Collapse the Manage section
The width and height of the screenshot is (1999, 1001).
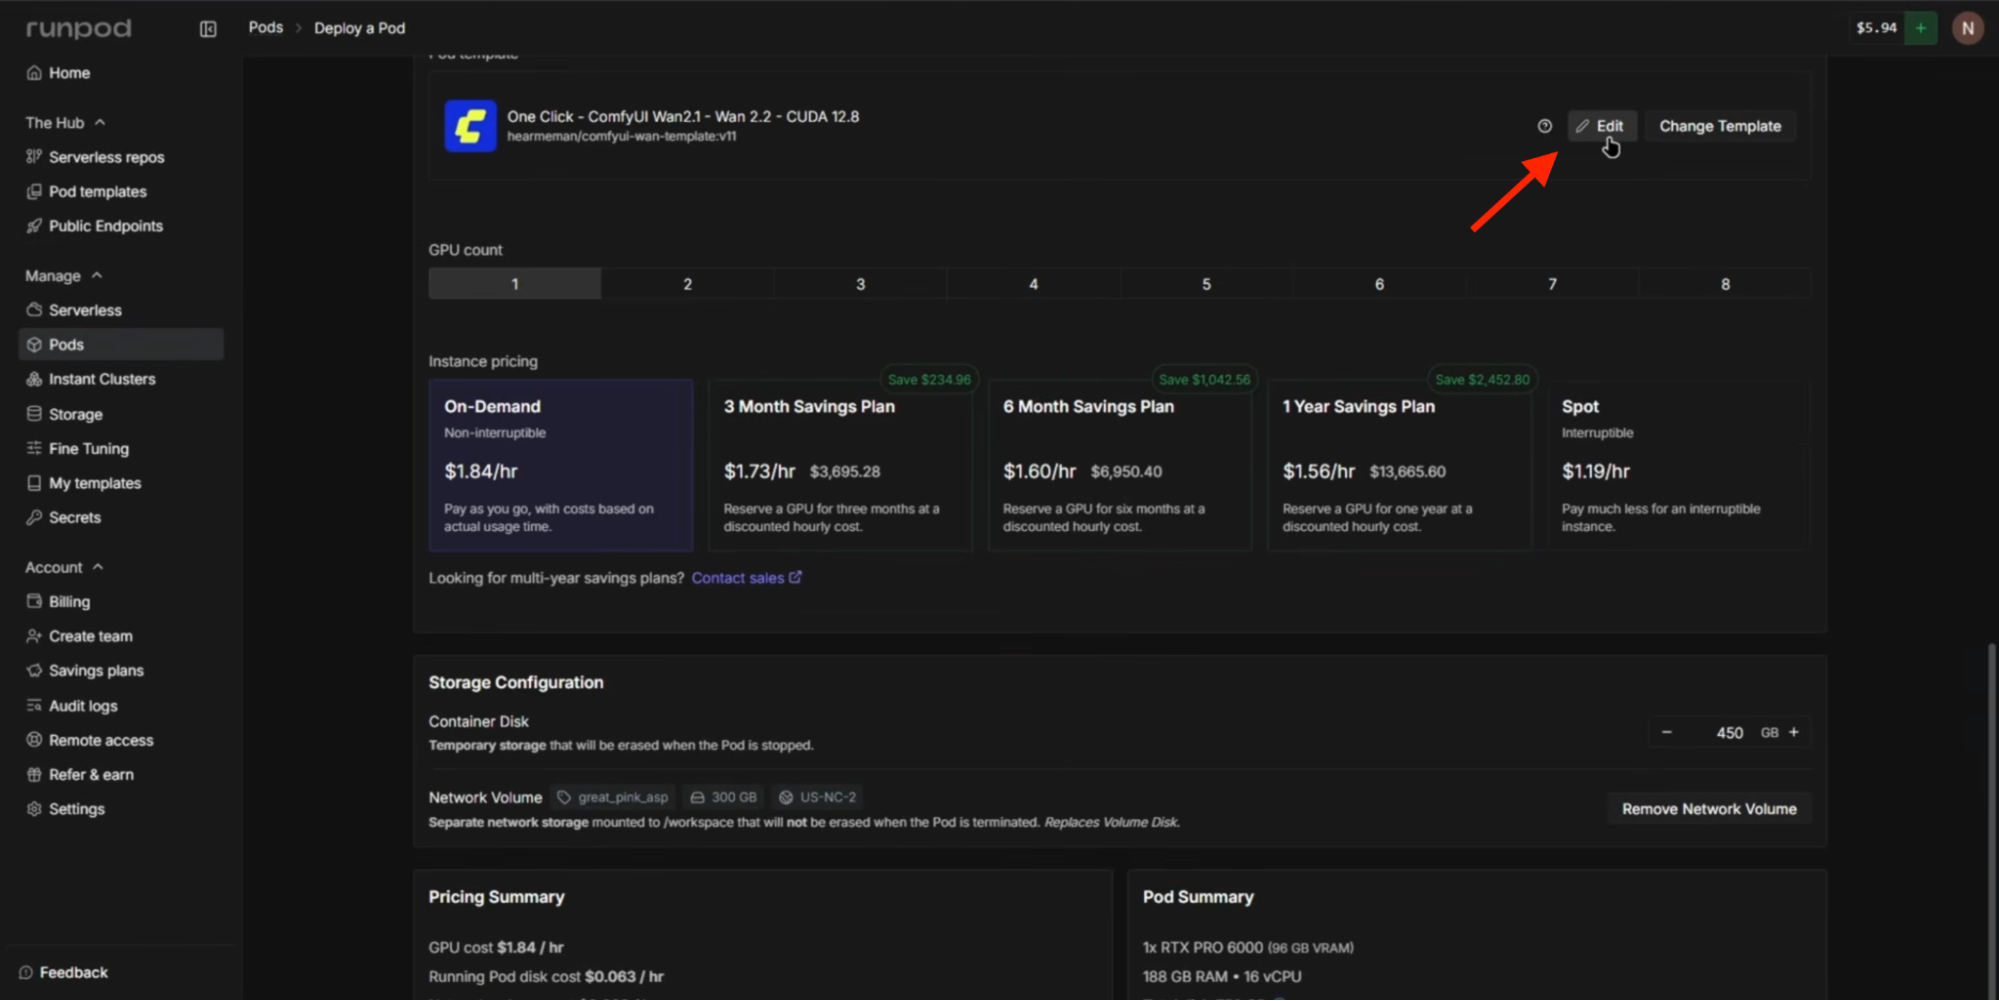[64, 276]
